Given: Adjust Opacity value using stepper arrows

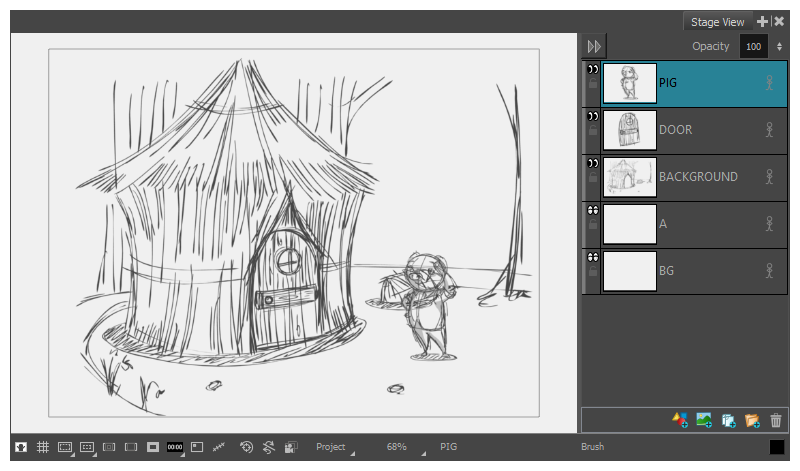Looking at the screenshot, I should tap(779, 47).
